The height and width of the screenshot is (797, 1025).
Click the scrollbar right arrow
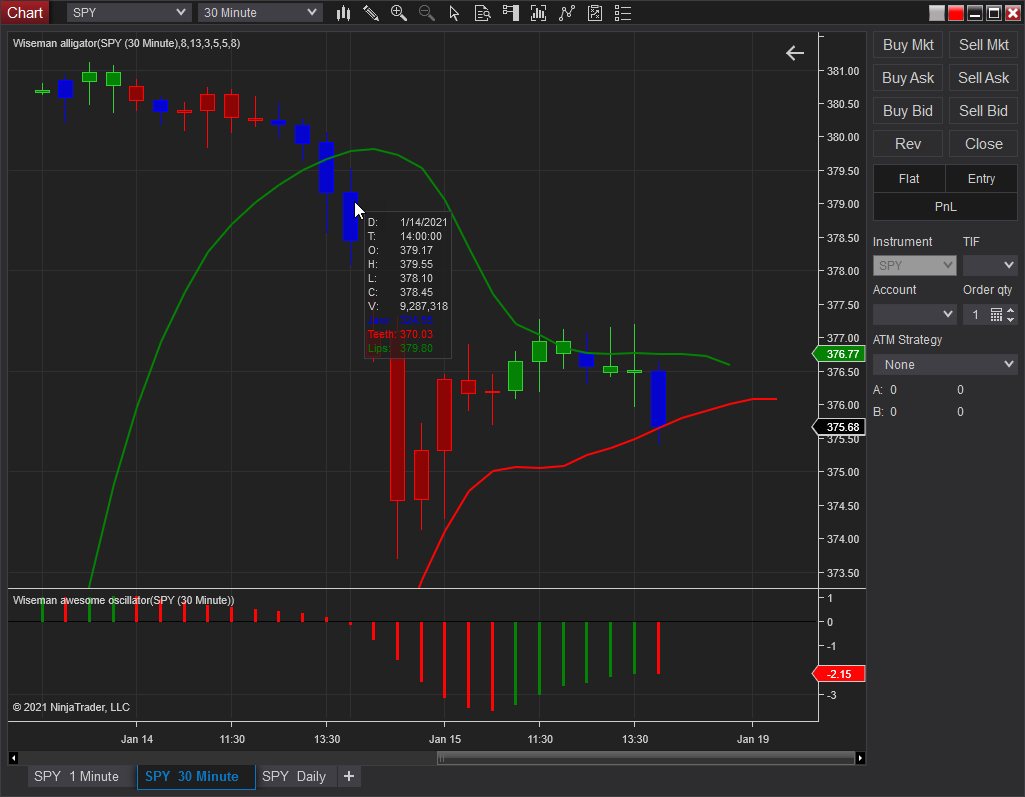(x=860, y=758)
